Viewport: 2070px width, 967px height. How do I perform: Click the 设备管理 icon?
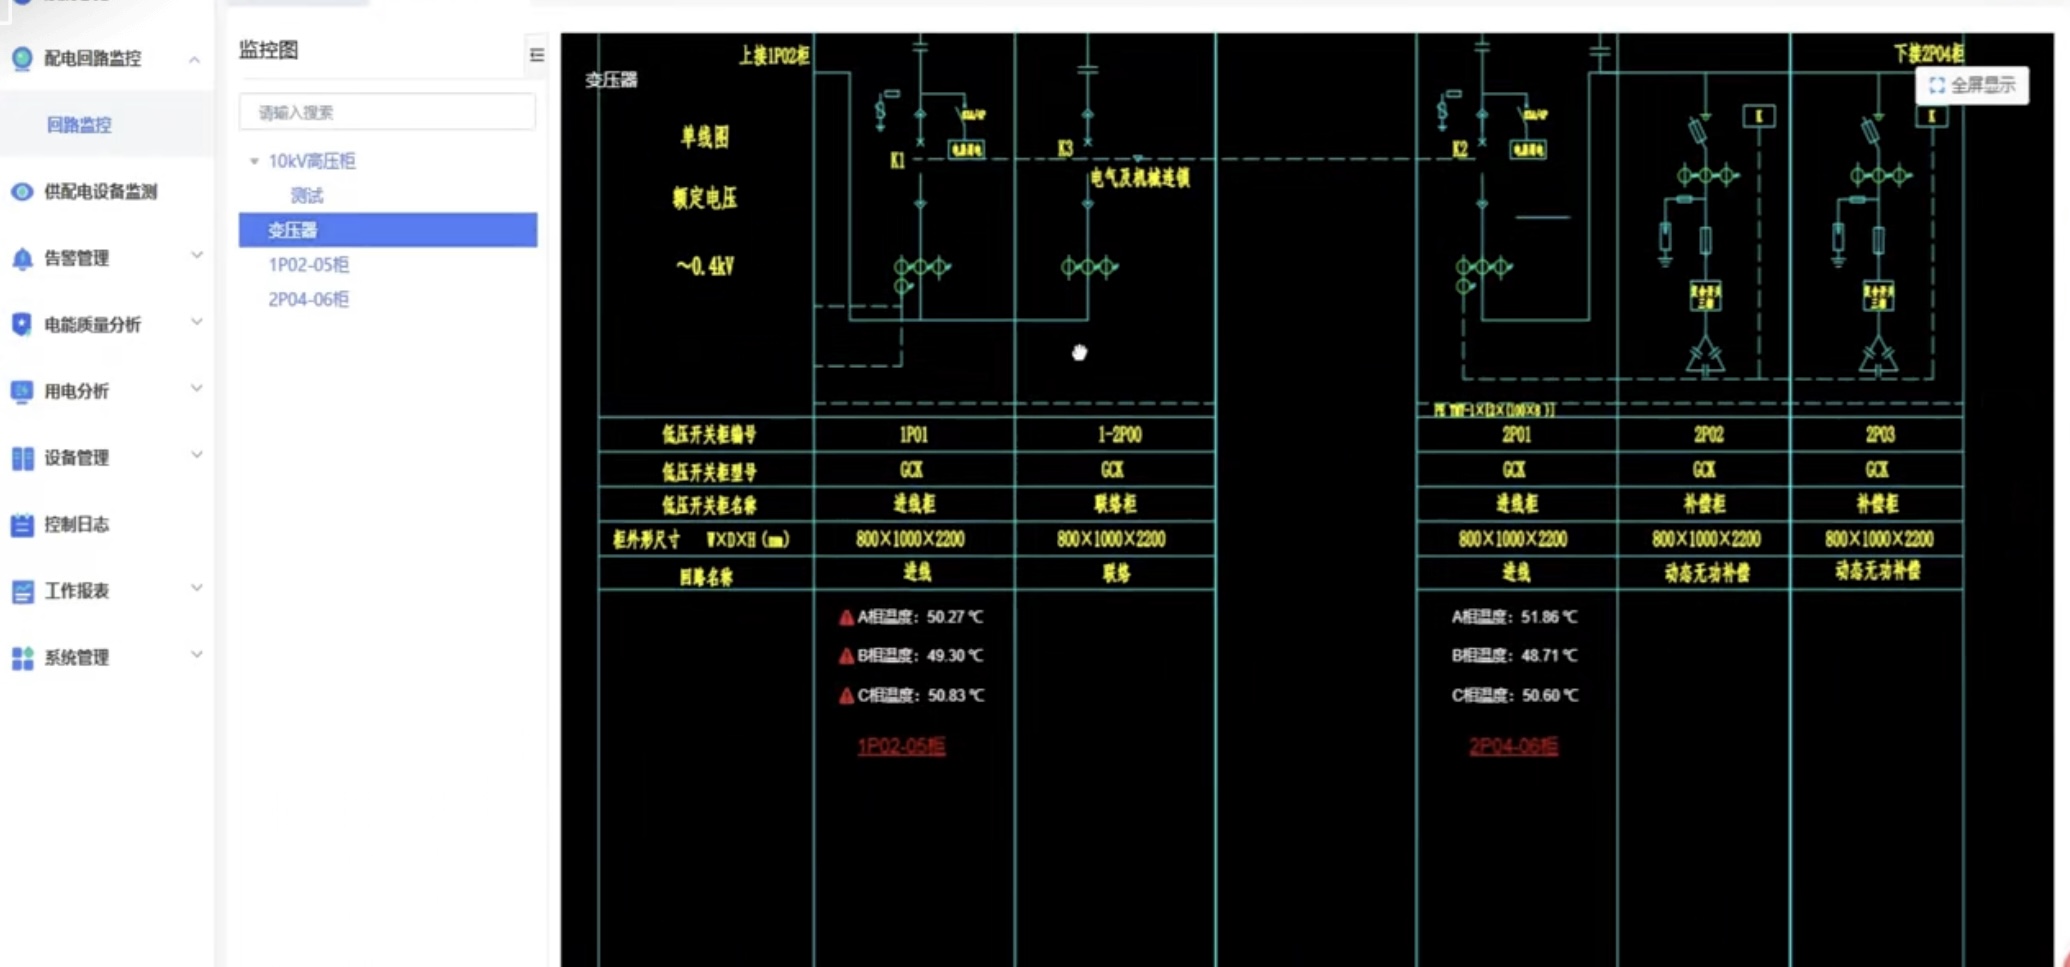[22, 458]
